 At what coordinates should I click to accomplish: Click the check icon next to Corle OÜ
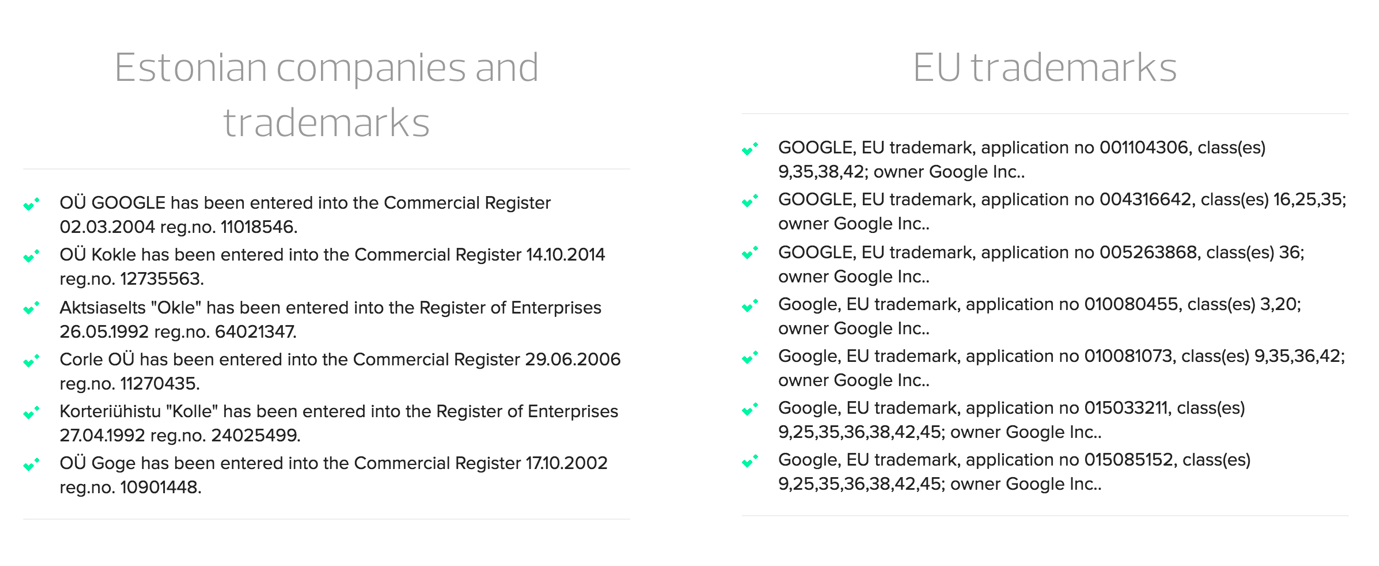pyautogui.click(x=32, y=360)
